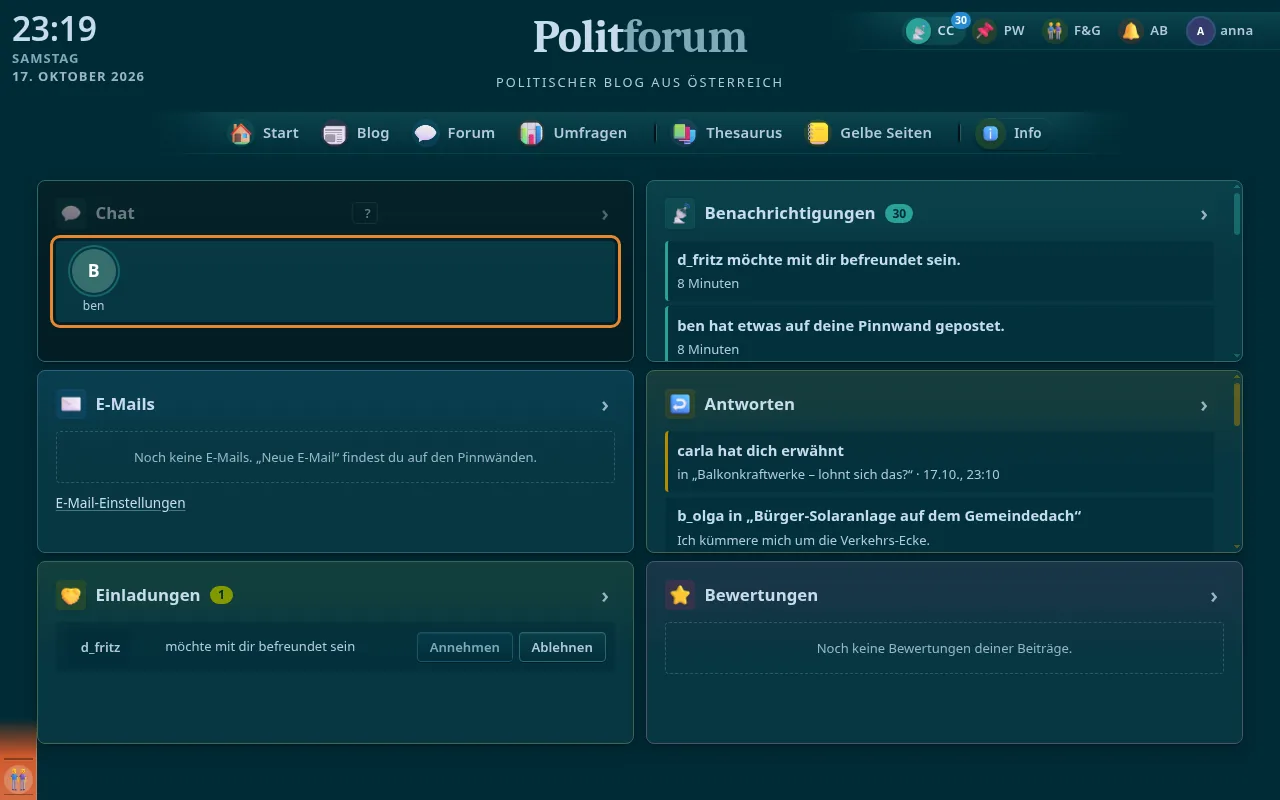Viewport: 1280px width, 800px height.
Task: Click the handshake icon beside Einladungen
Action: 71,595
